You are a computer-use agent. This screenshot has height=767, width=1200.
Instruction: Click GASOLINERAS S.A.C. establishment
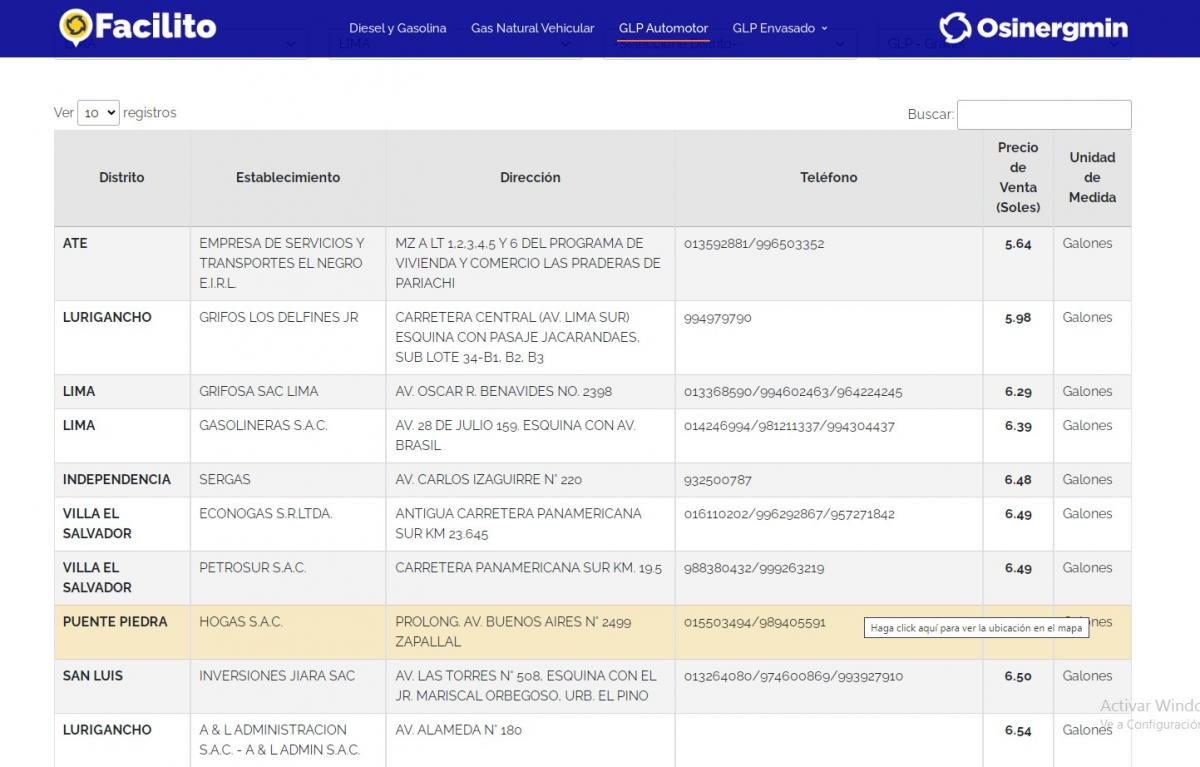click(263, 426)
